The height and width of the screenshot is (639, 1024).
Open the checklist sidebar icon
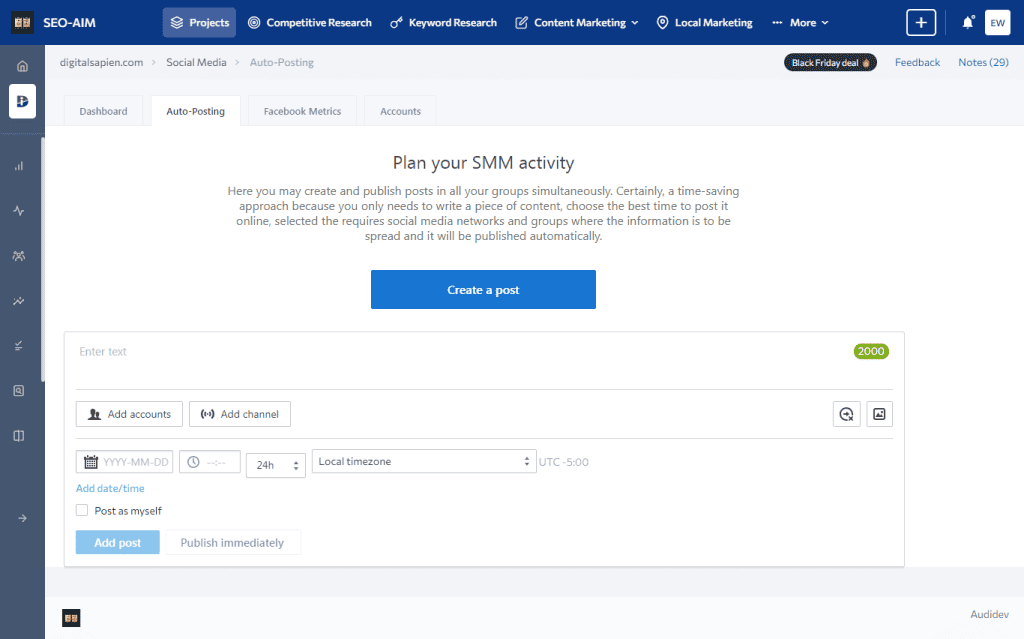click(19, 346)
